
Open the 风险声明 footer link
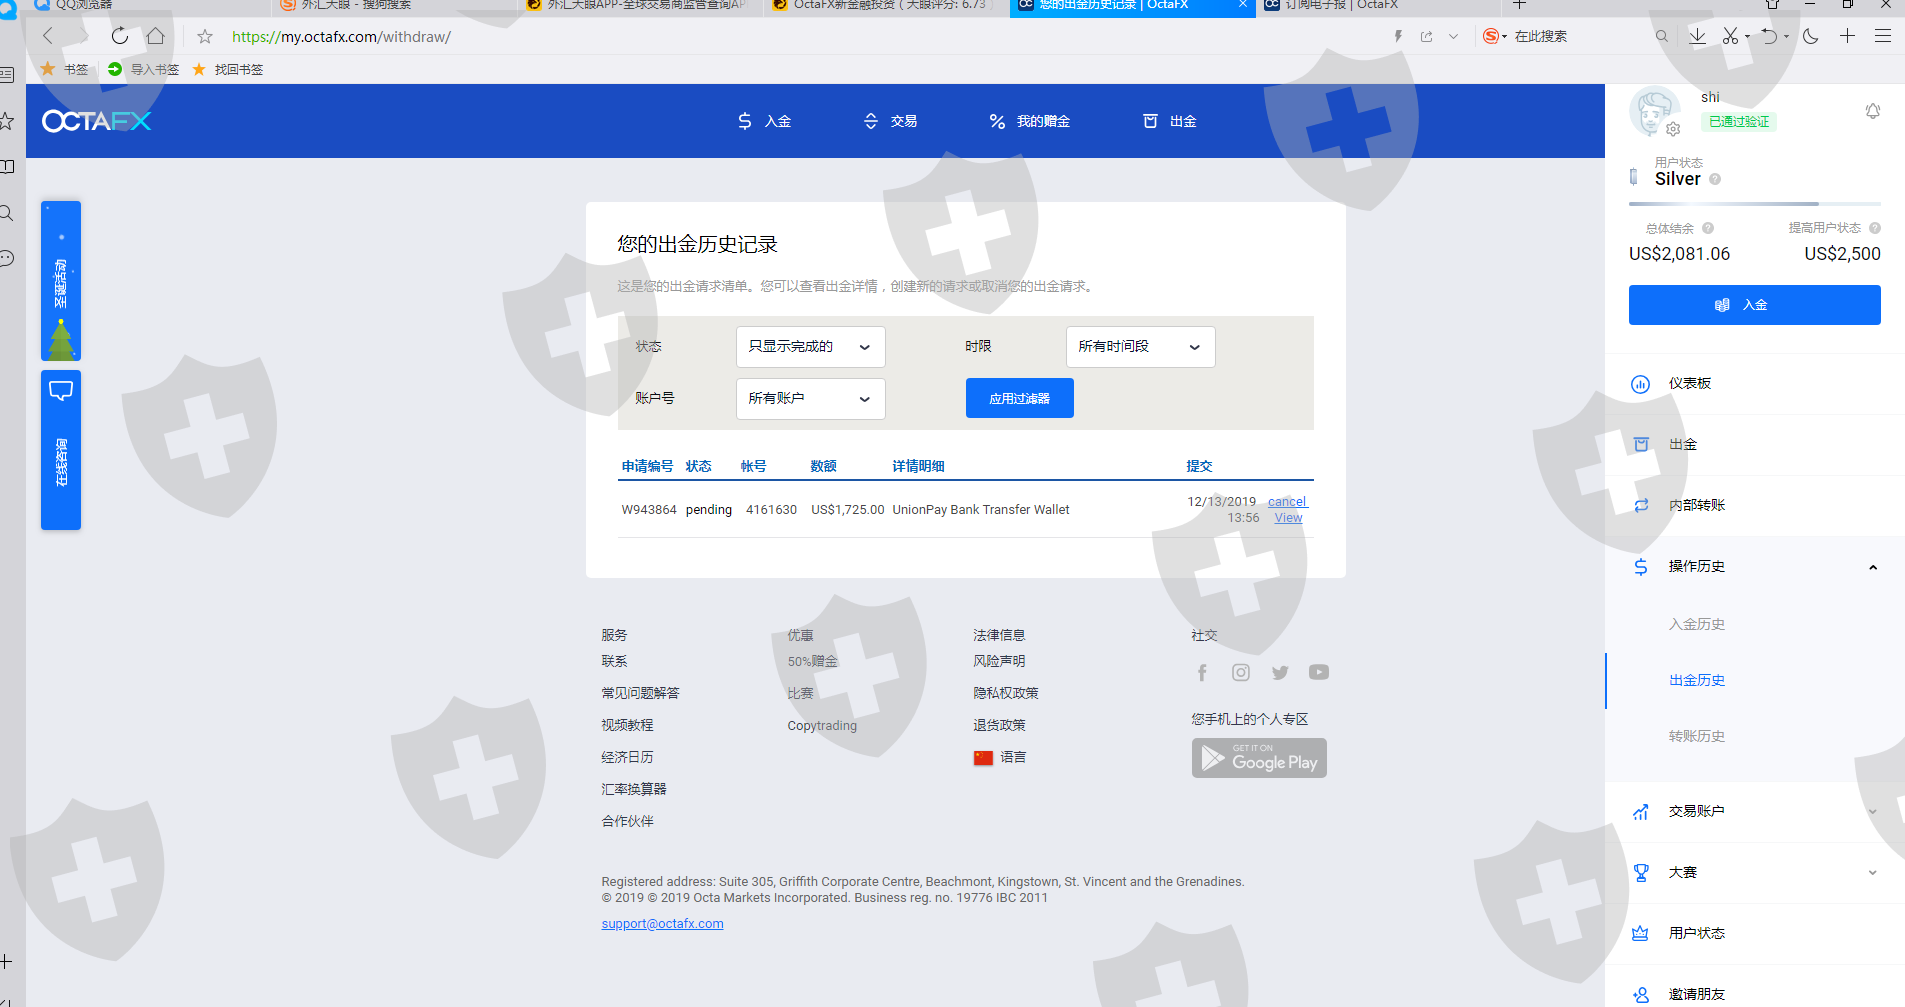999,661
